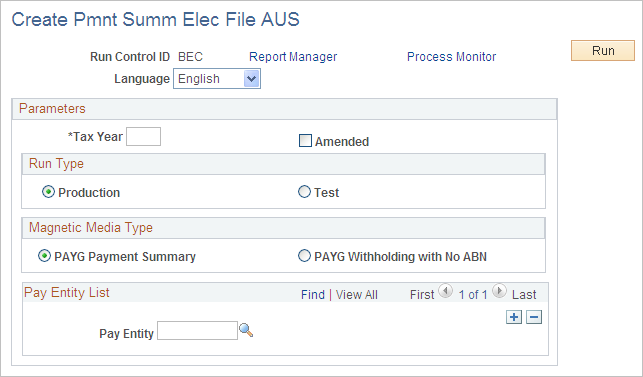Click the Magnetic Media Type header
The height and width of the screenshot is (377, 643).
283,228
